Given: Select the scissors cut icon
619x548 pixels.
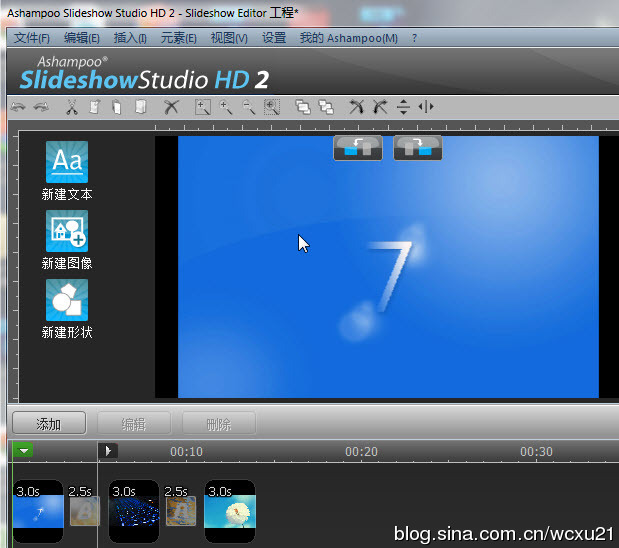Looking at the screenshot, I should [x=71, y=107].
